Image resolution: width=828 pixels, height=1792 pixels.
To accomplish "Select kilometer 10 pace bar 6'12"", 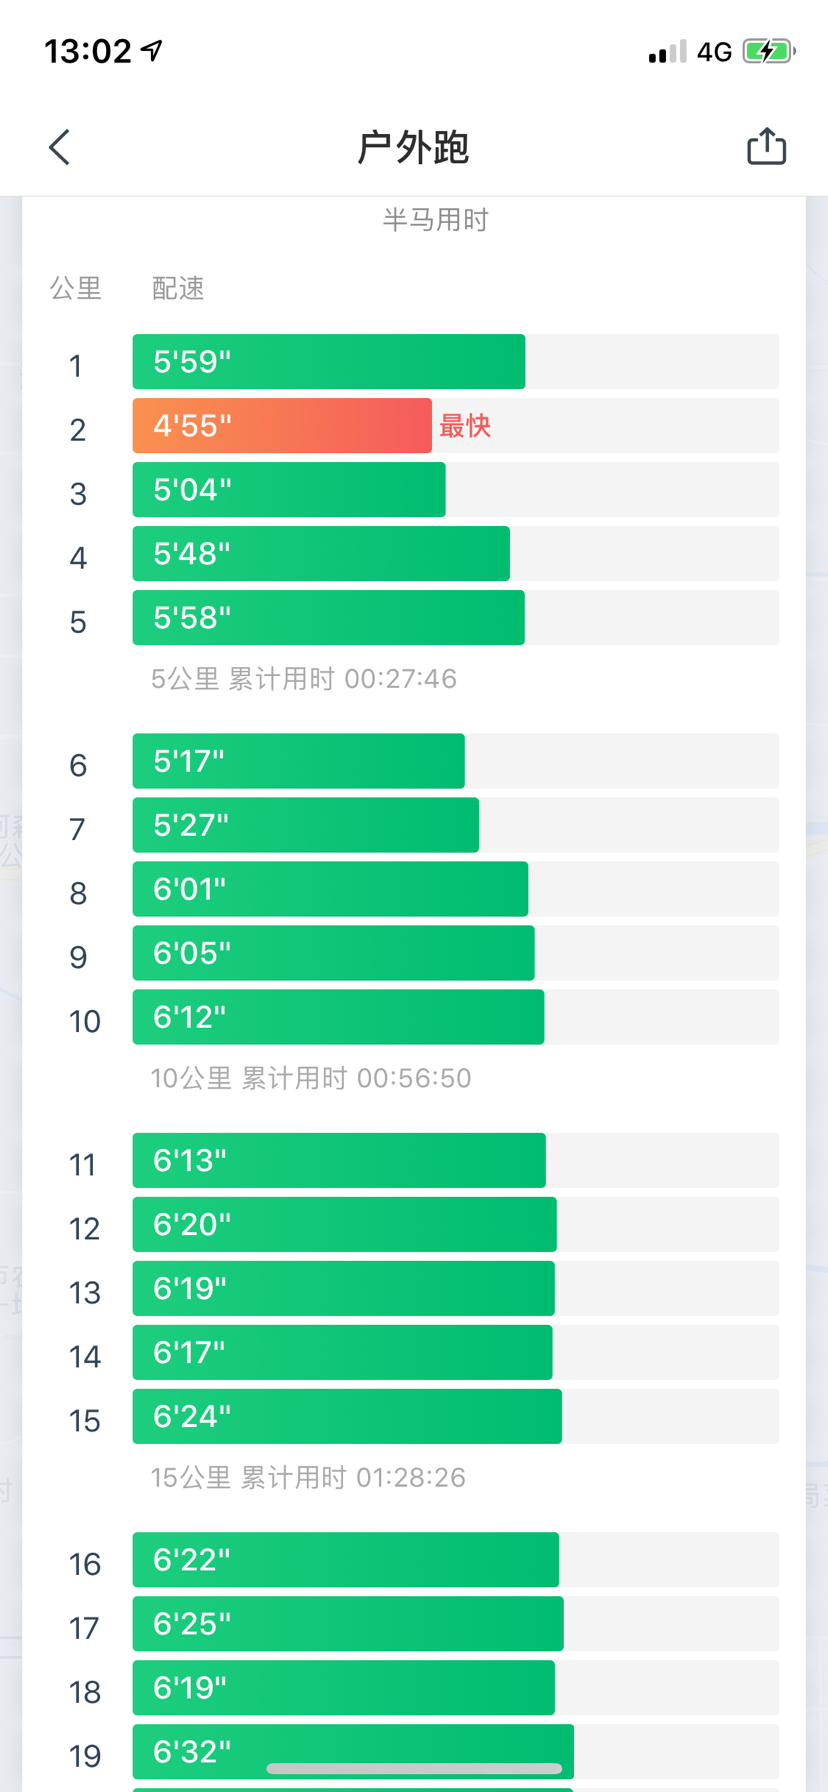I will tap(338, 1017).
